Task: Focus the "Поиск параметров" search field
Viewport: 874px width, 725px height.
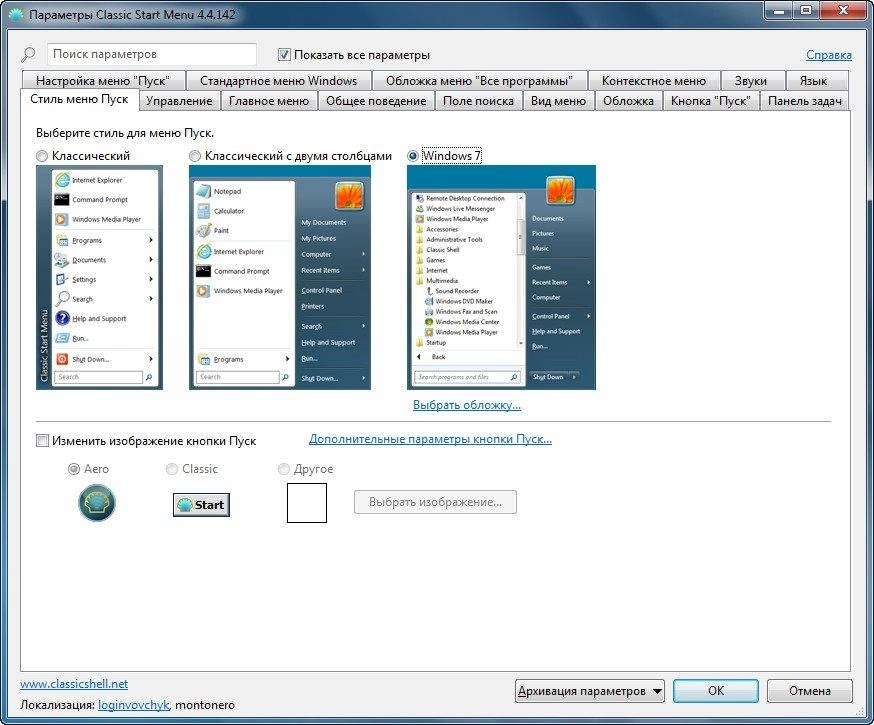Action: (152, 55)
